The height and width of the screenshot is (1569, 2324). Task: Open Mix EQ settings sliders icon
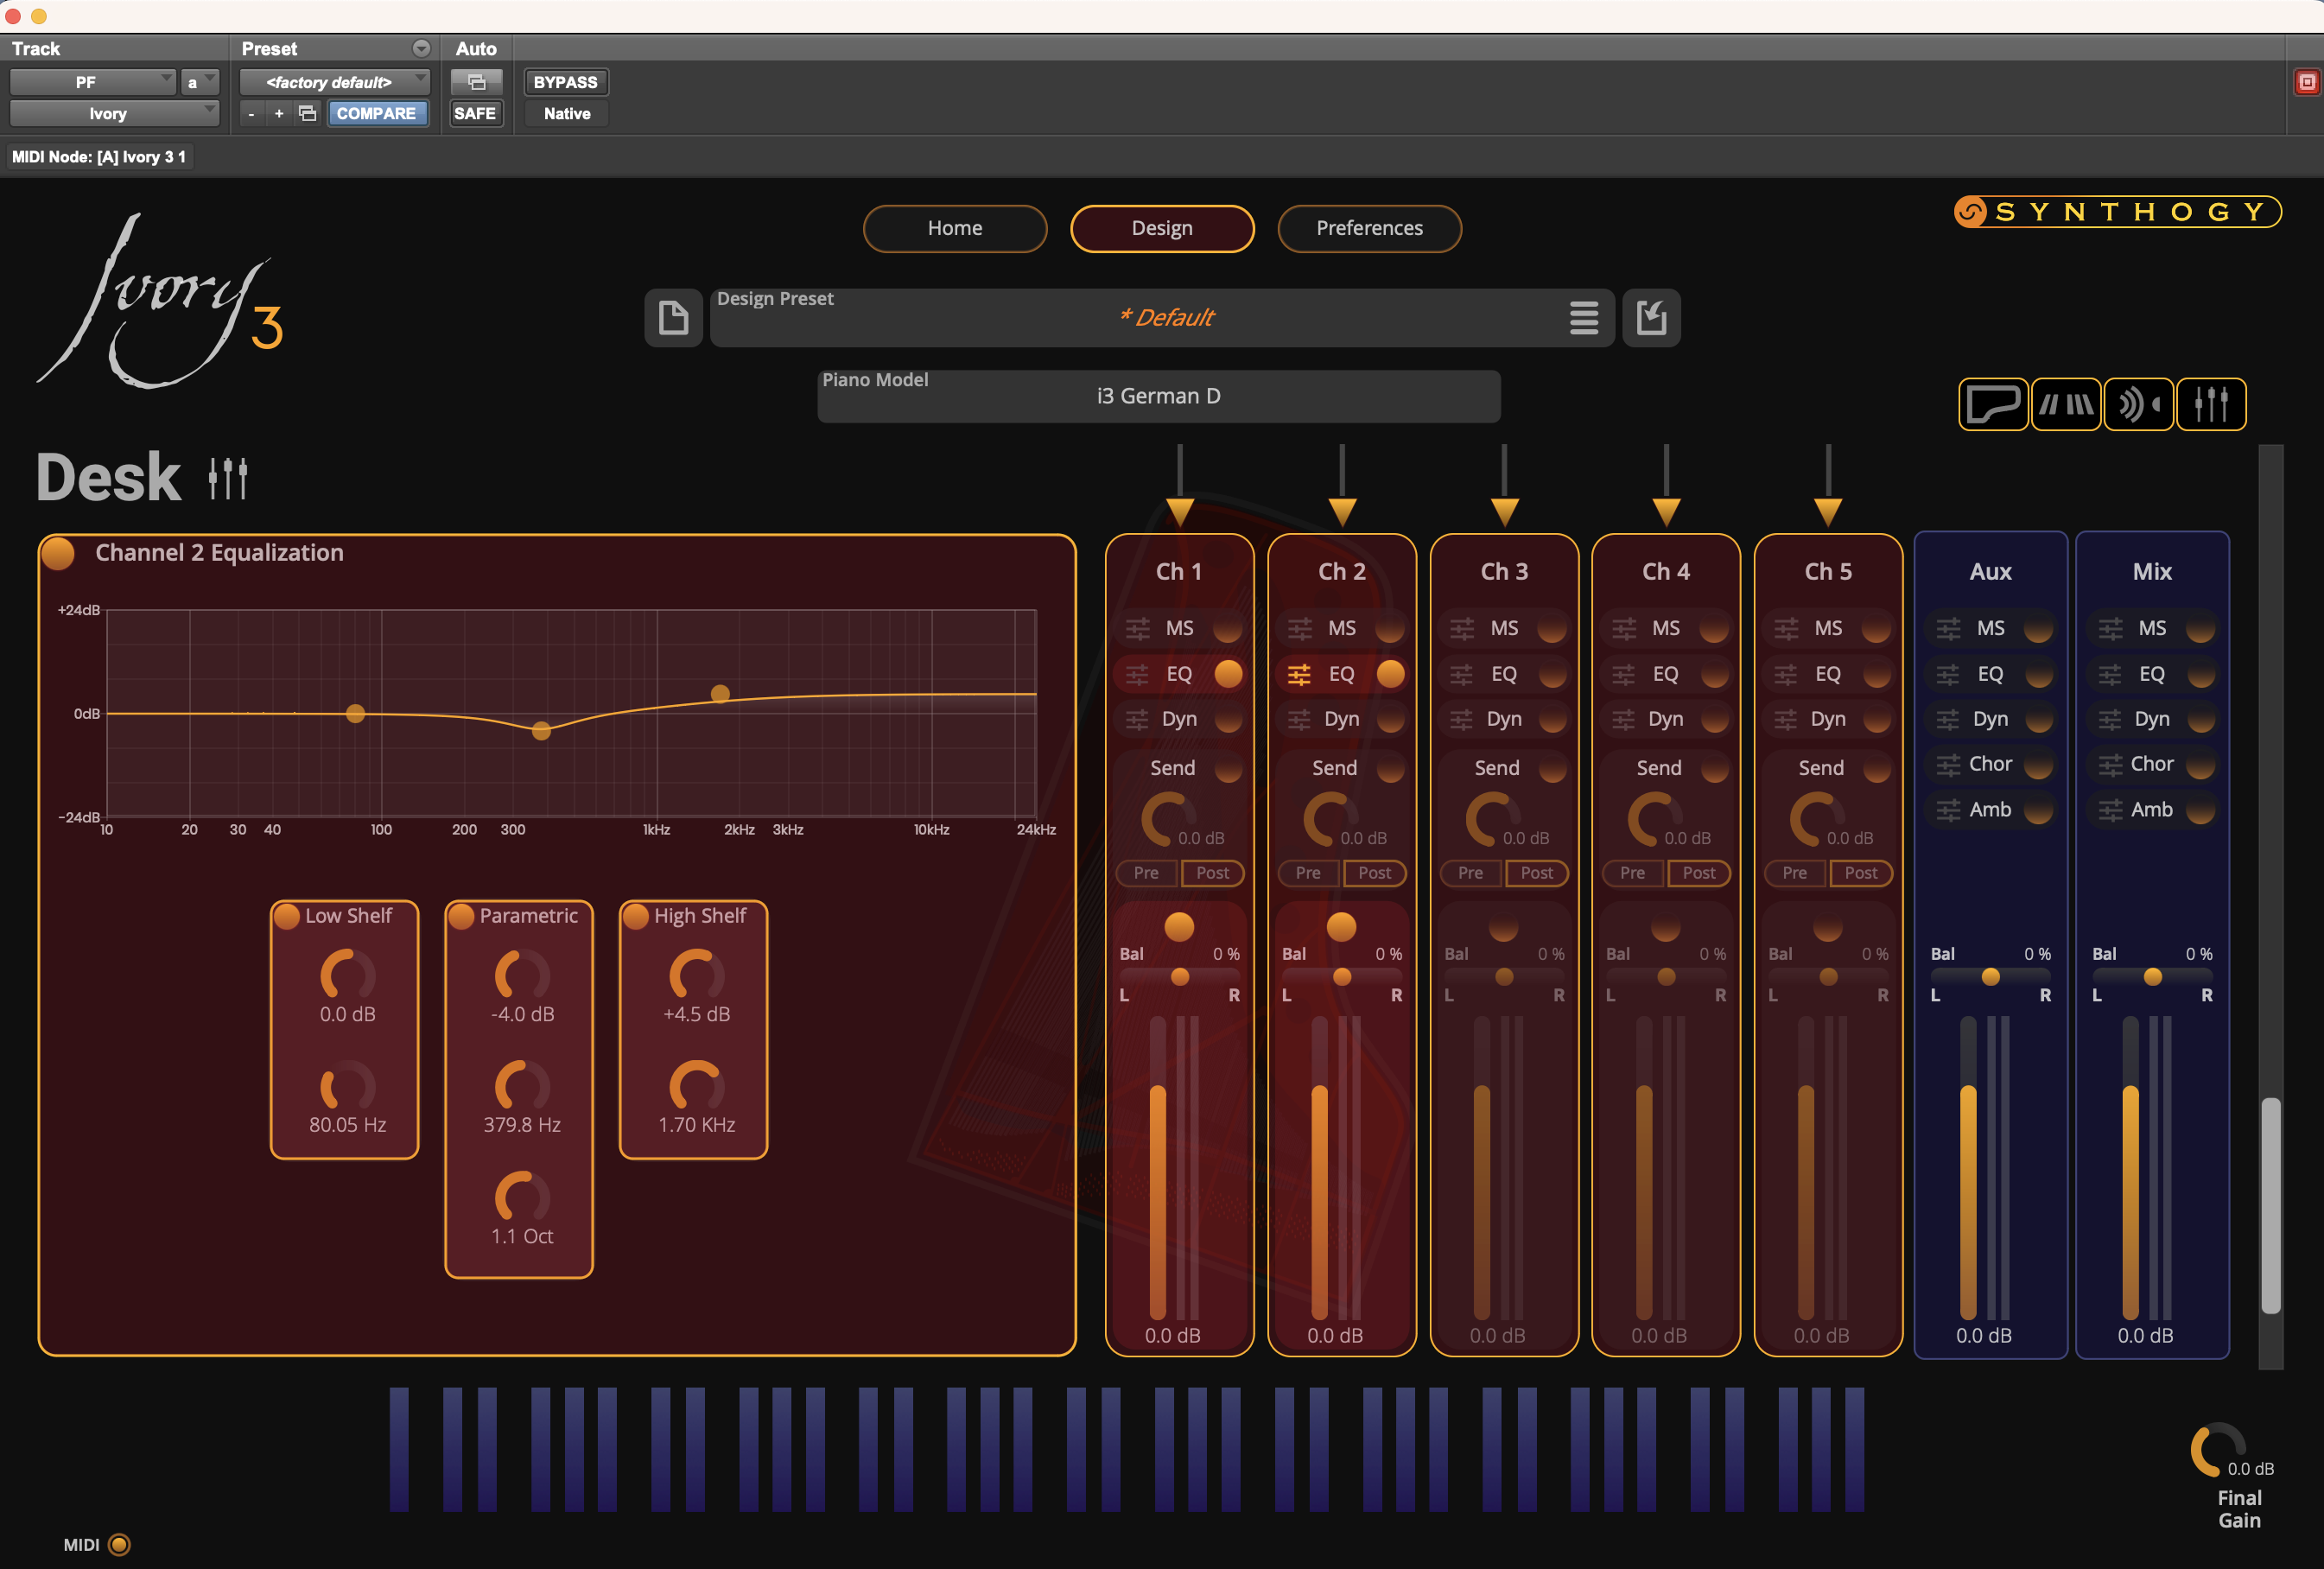(2110, 675)
